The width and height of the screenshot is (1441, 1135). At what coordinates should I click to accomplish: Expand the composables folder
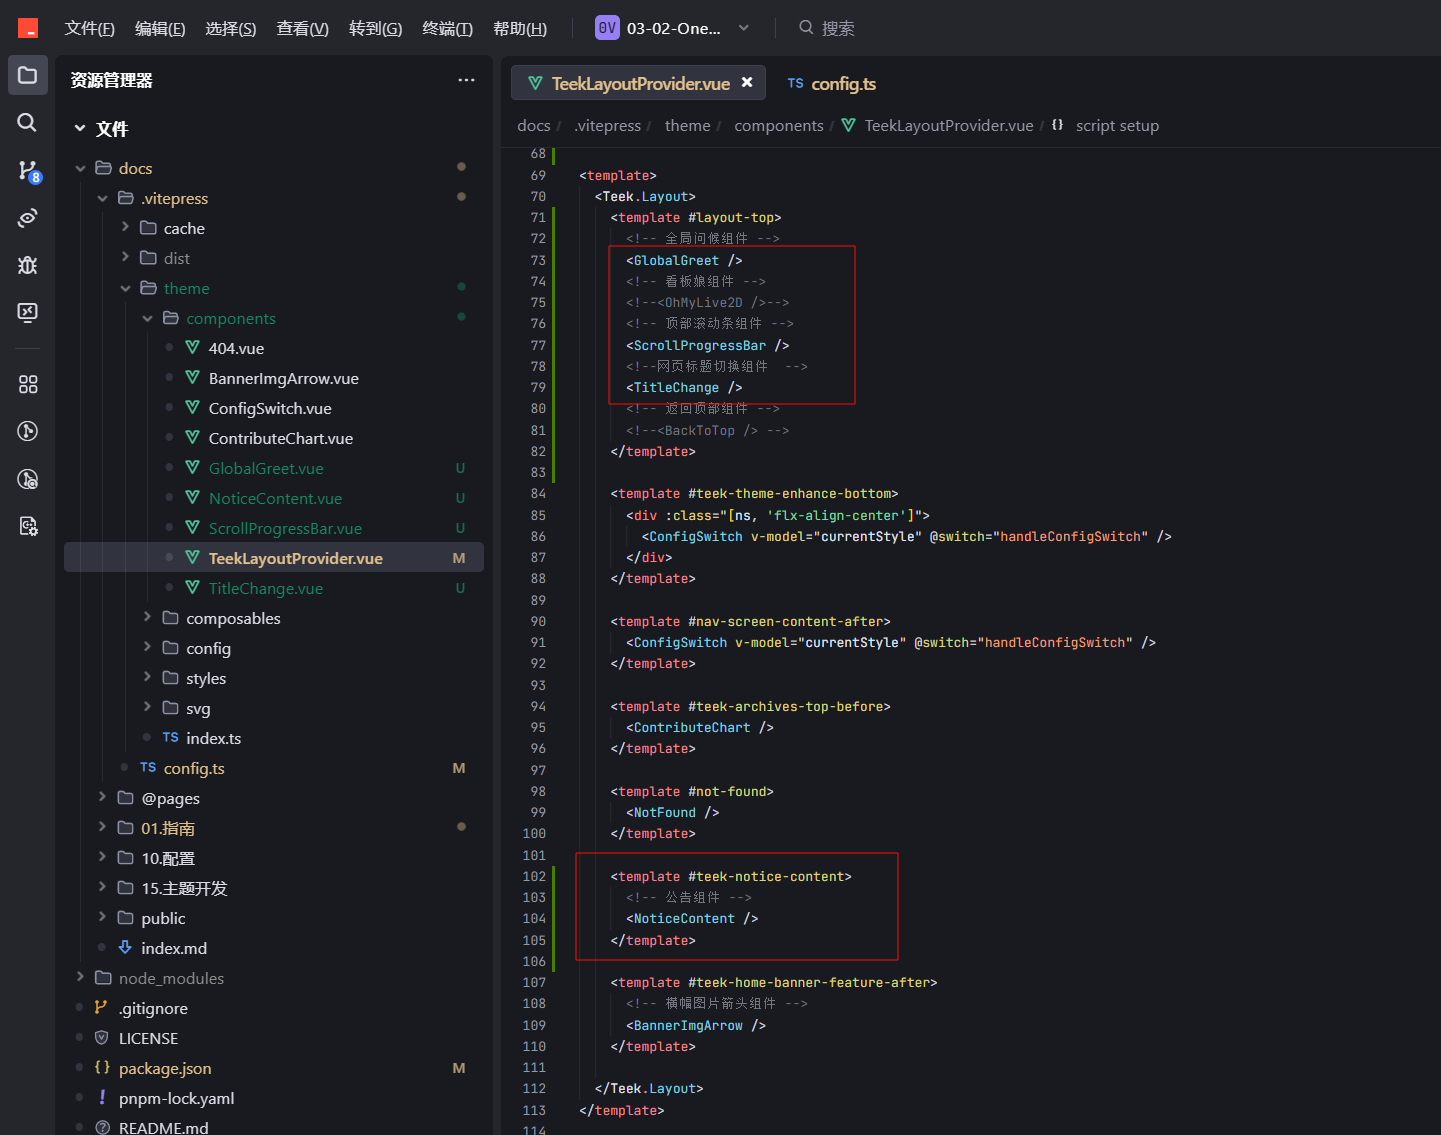pyautogui.click(x=147, y=618)
